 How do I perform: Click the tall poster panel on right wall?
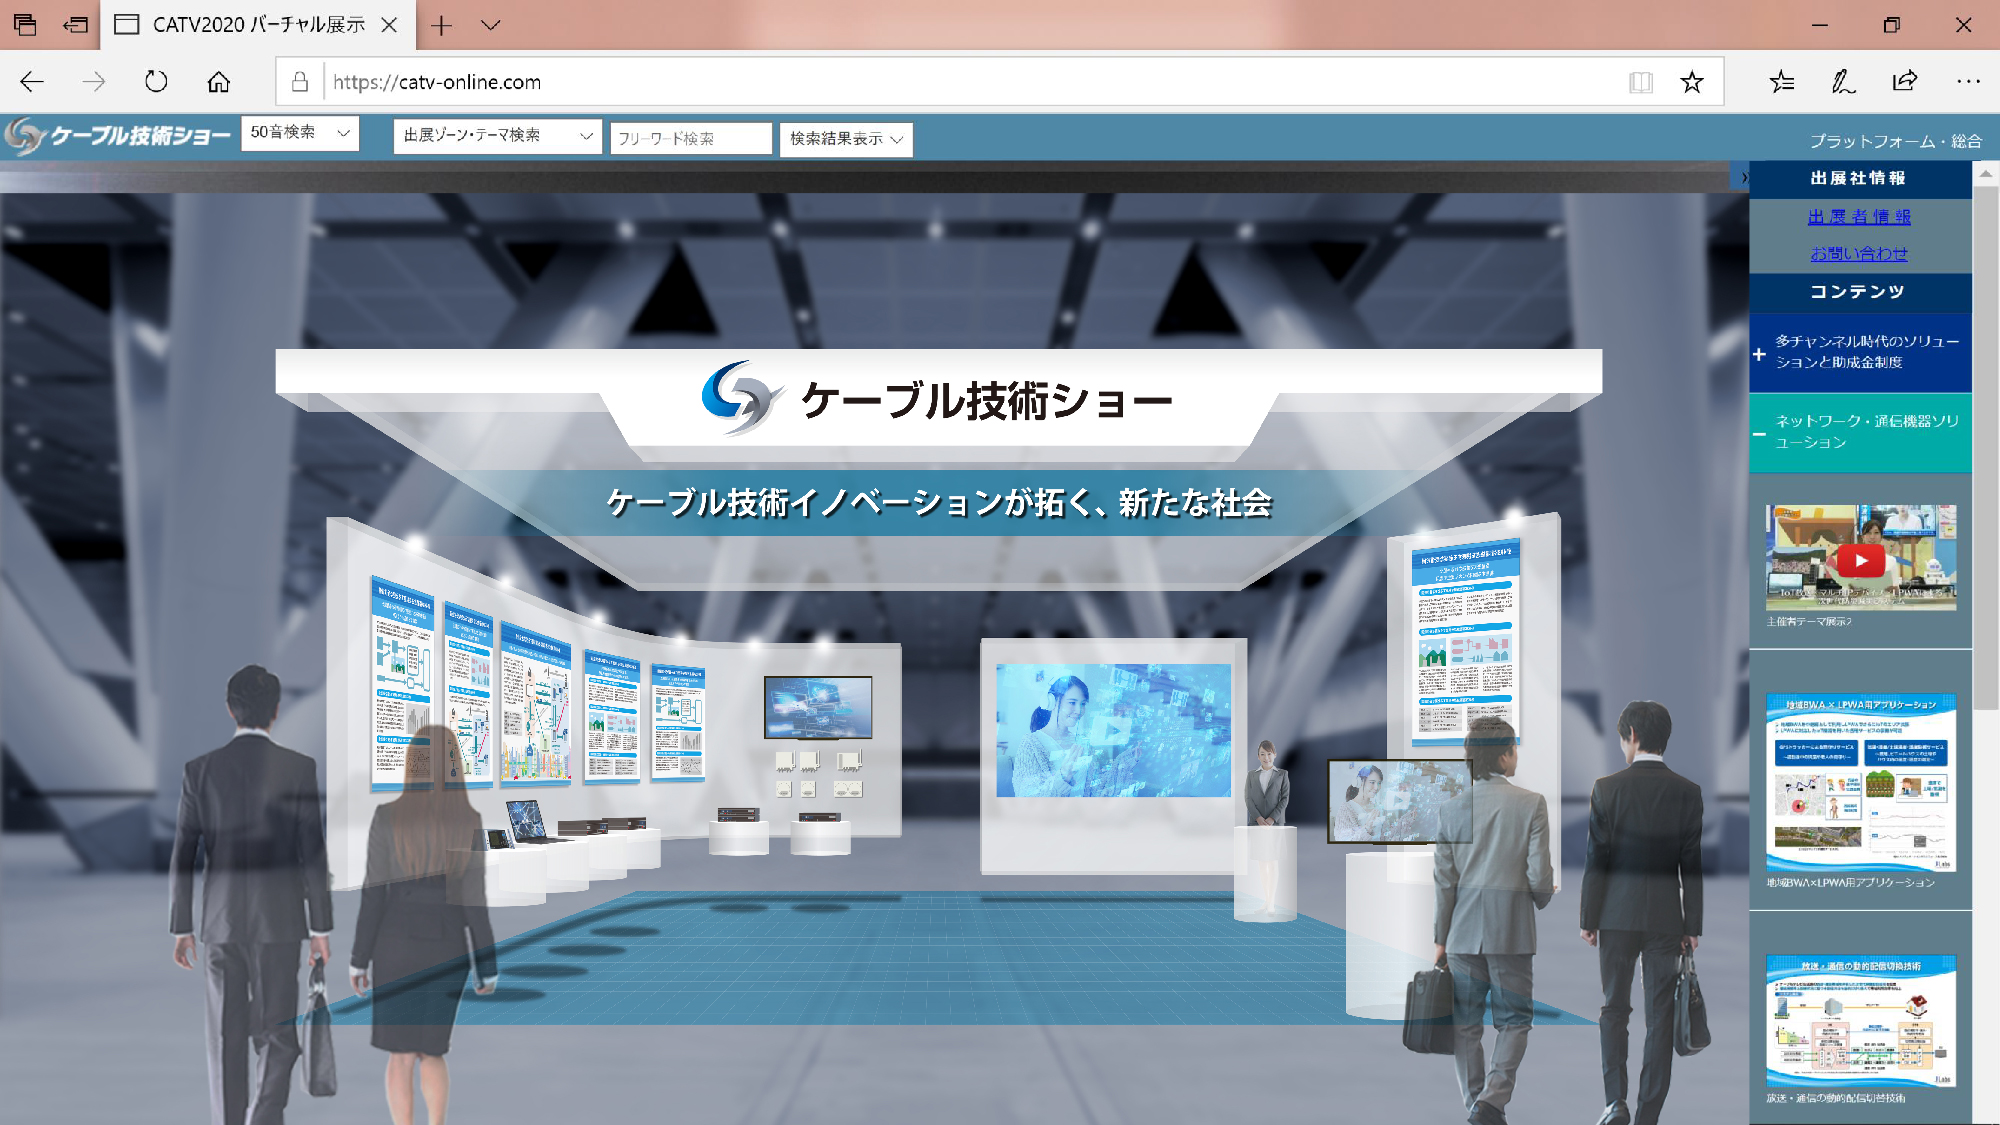click(1465, 641)
